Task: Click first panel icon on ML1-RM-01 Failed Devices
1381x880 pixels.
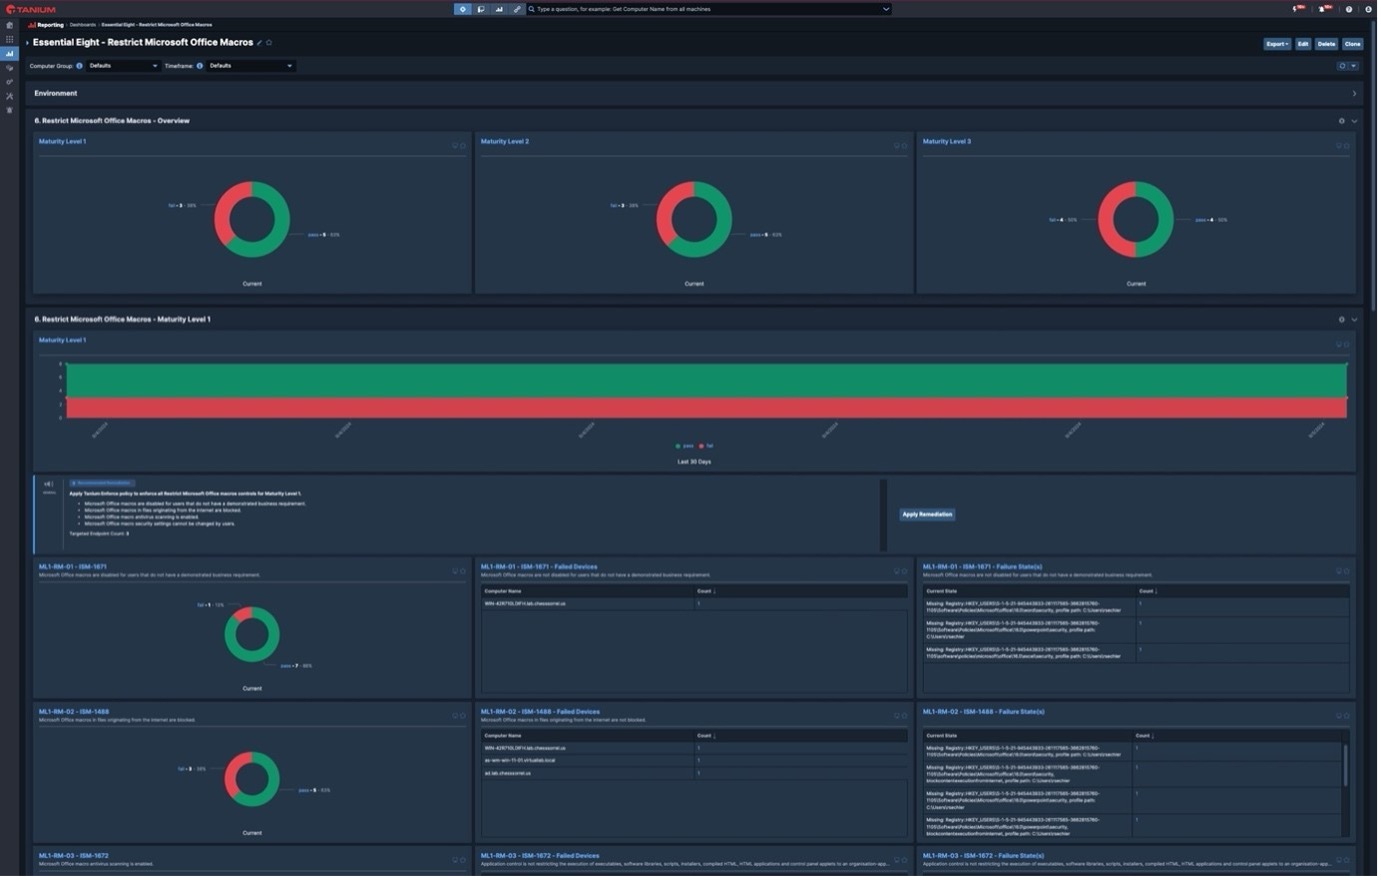Action: pos(897,572)
